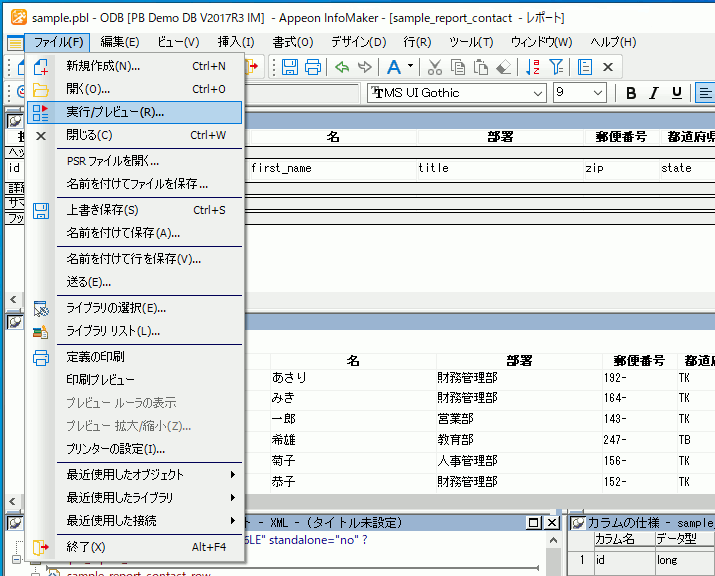Click the first_name column field in design

[281, 168]
